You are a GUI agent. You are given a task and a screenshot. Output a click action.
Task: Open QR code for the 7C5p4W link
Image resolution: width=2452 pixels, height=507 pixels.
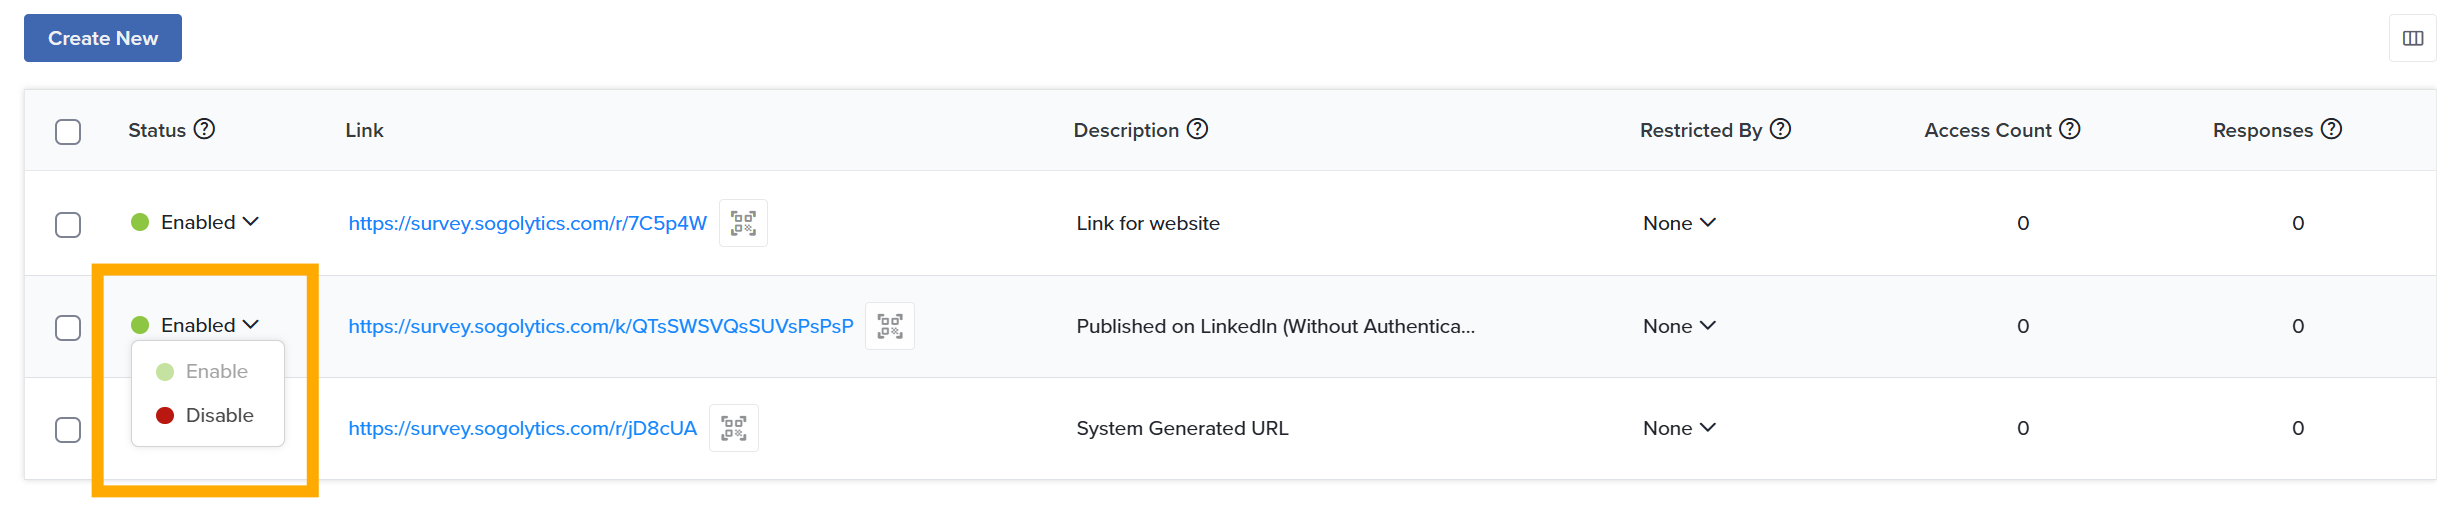pyautogui.click(x=743, y=223)
